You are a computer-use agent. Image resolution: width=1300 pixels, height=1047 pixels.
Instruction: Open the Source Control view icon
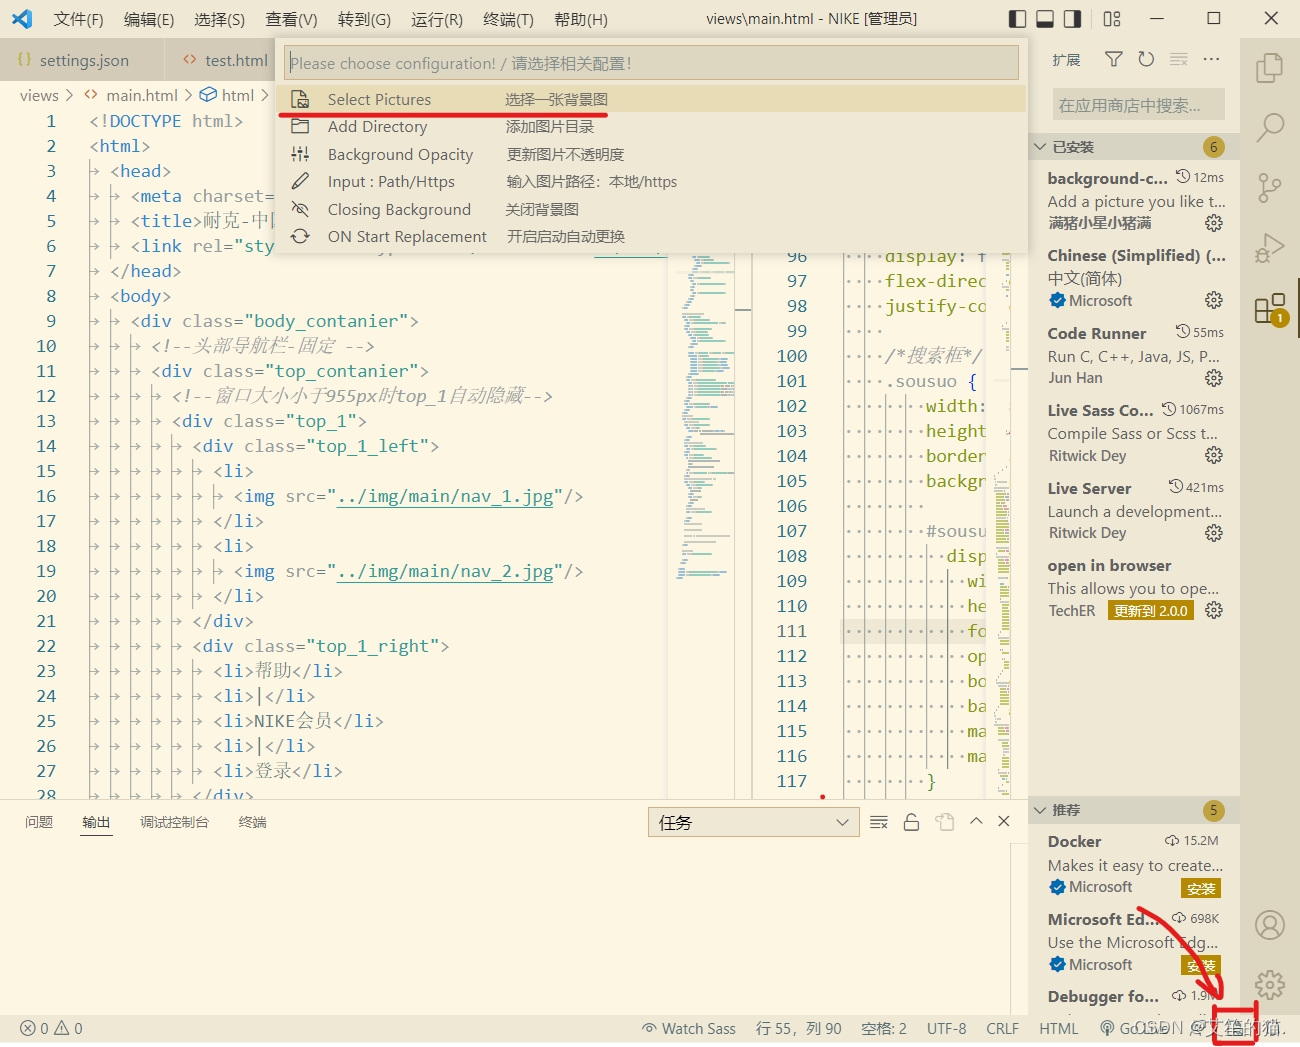pyautogui.click(x=1270, y=187)
